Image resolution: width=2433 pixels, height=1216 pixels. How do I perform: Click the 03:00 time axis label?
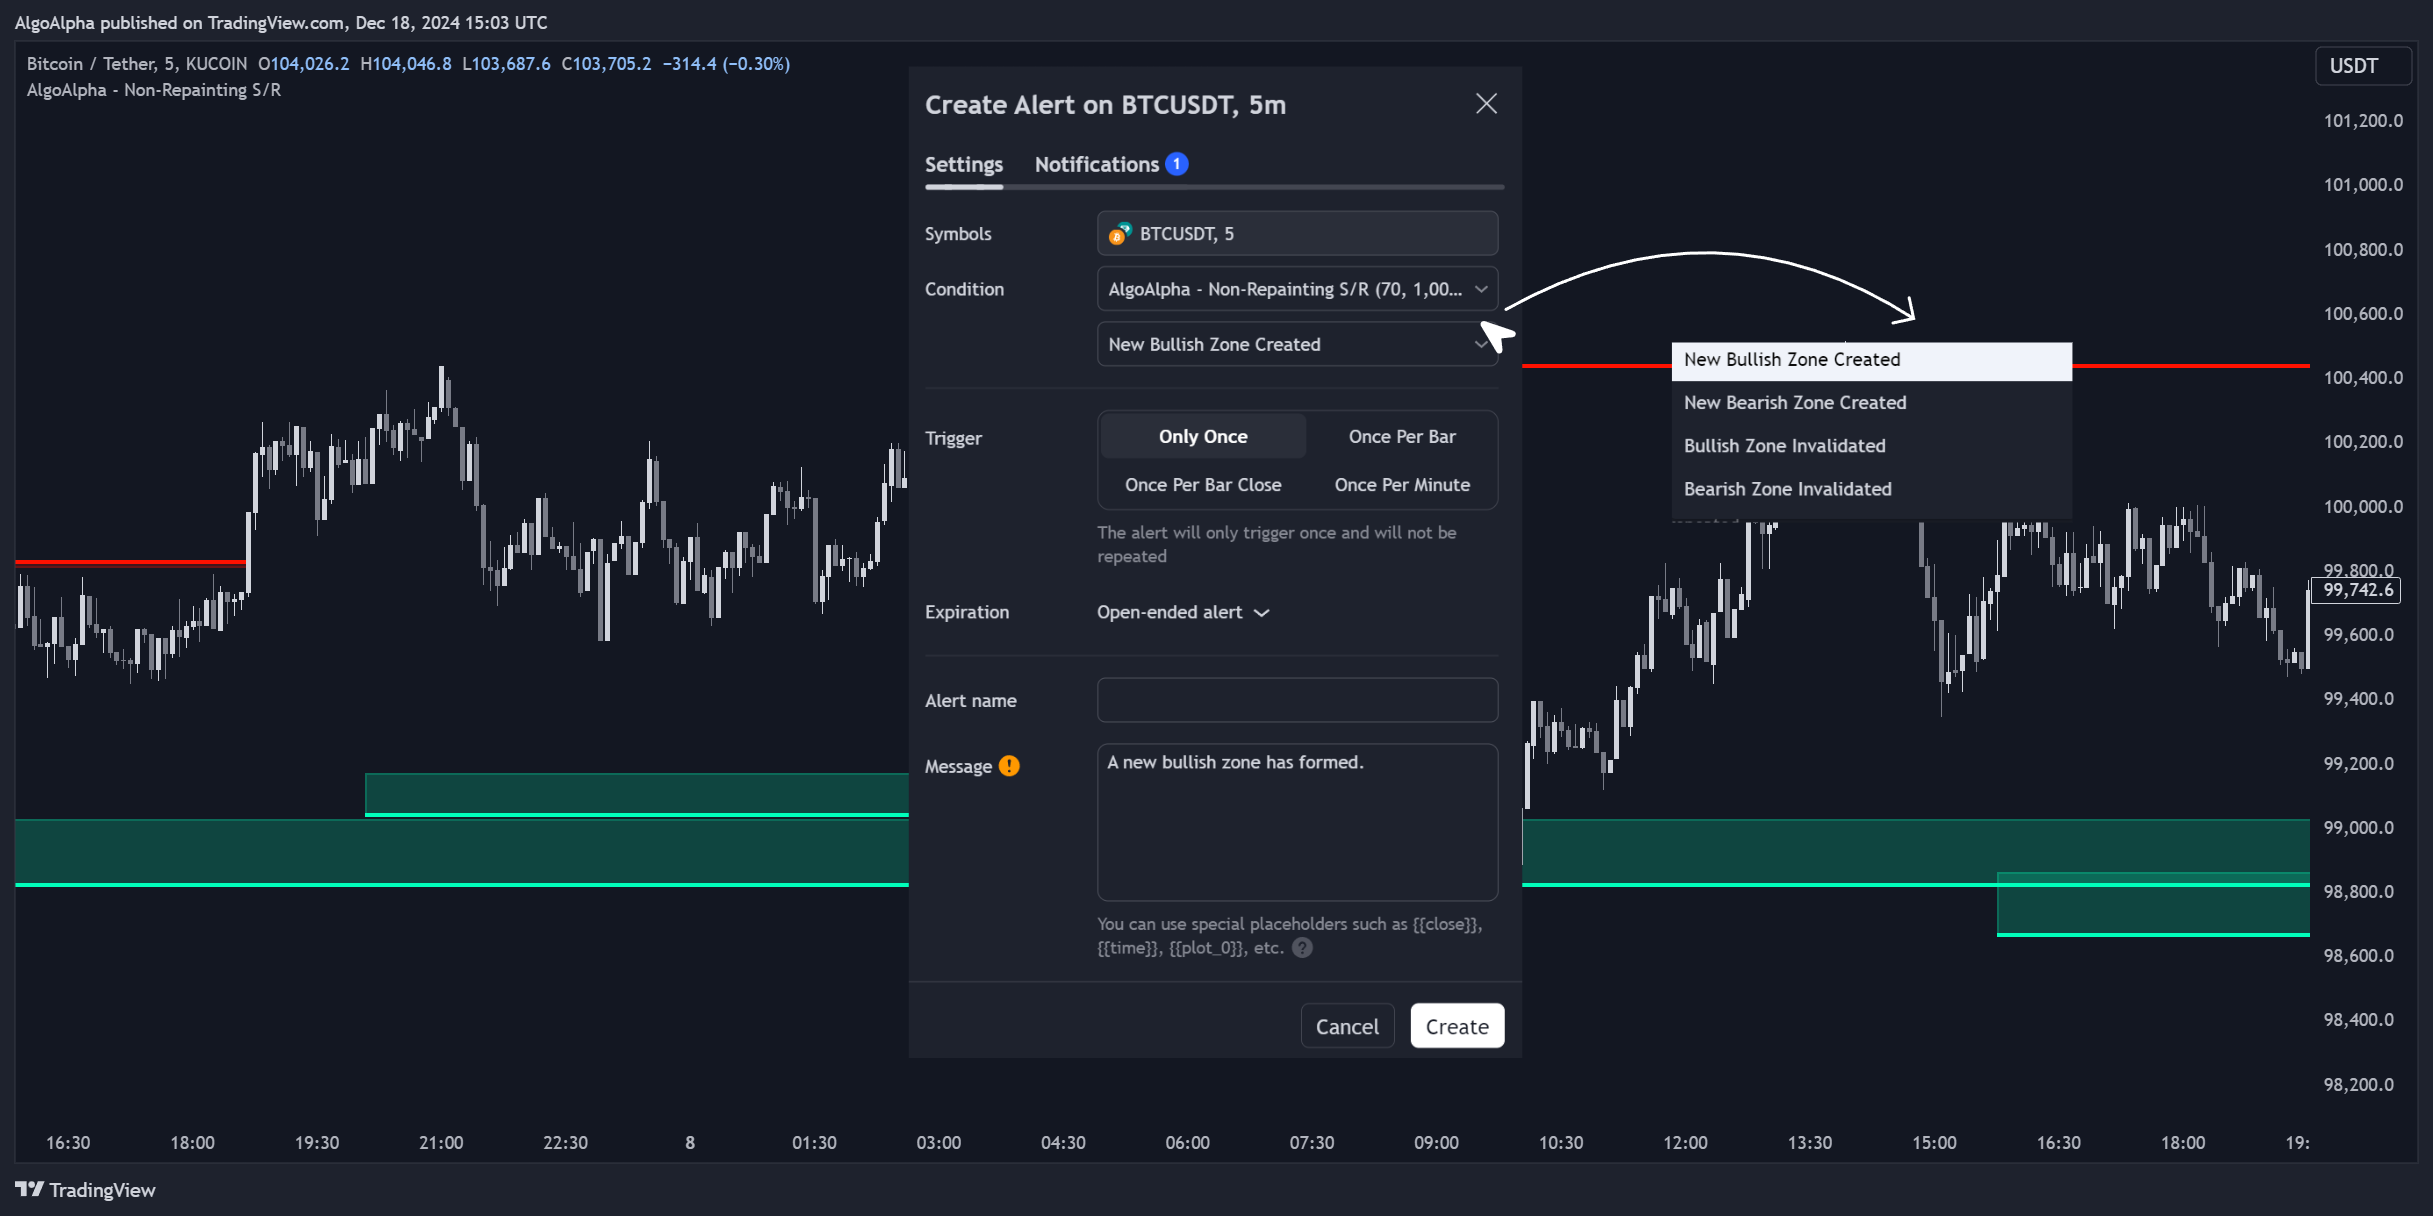coord(938,1143)
